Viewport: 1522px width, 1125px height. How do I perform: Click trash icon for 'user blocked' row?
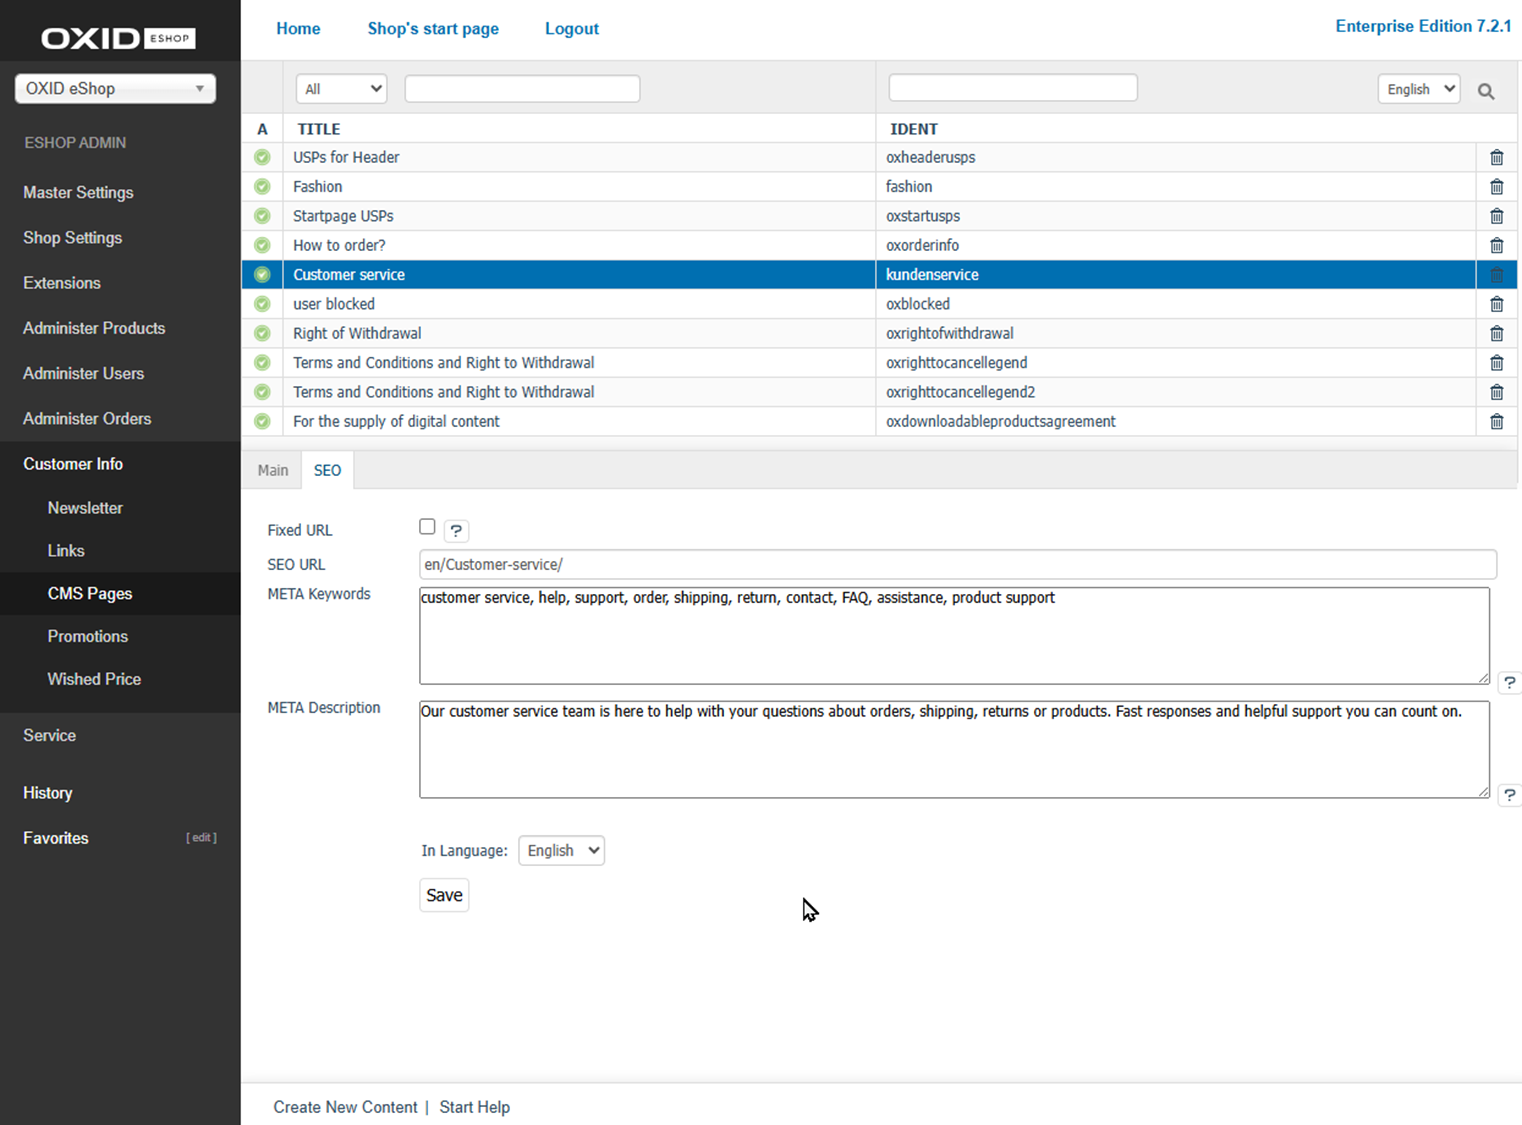click(x=1496, y=304)
